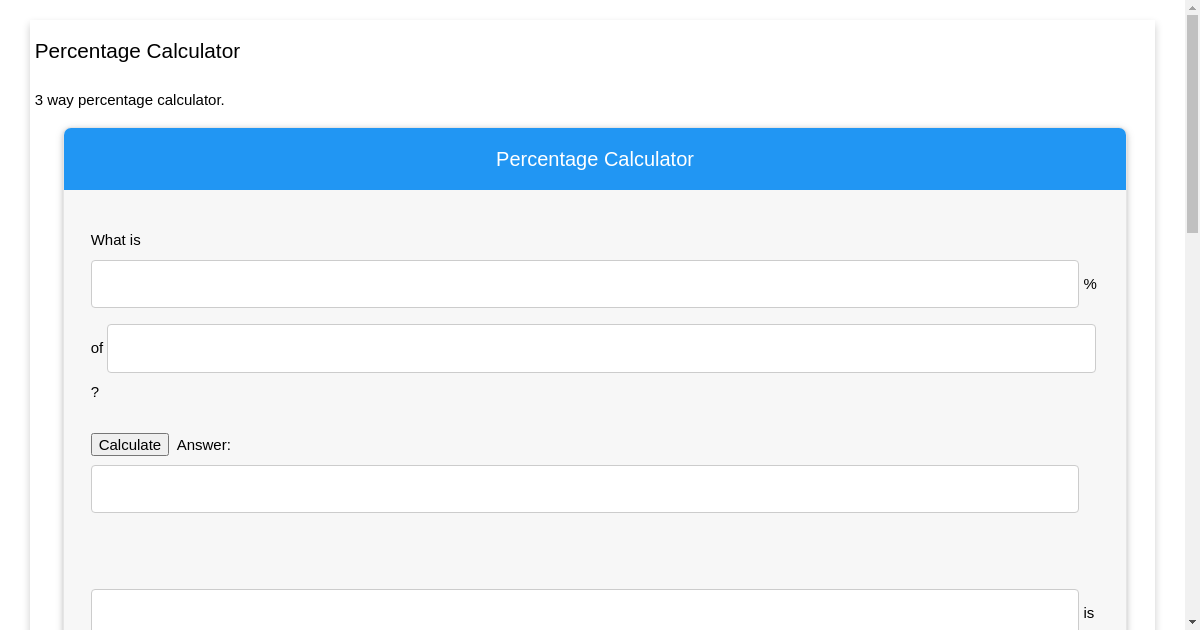Click the blue Percentage Calculator header bar
This screenshot has width=1200, height=630.
(x=595, y=159)
